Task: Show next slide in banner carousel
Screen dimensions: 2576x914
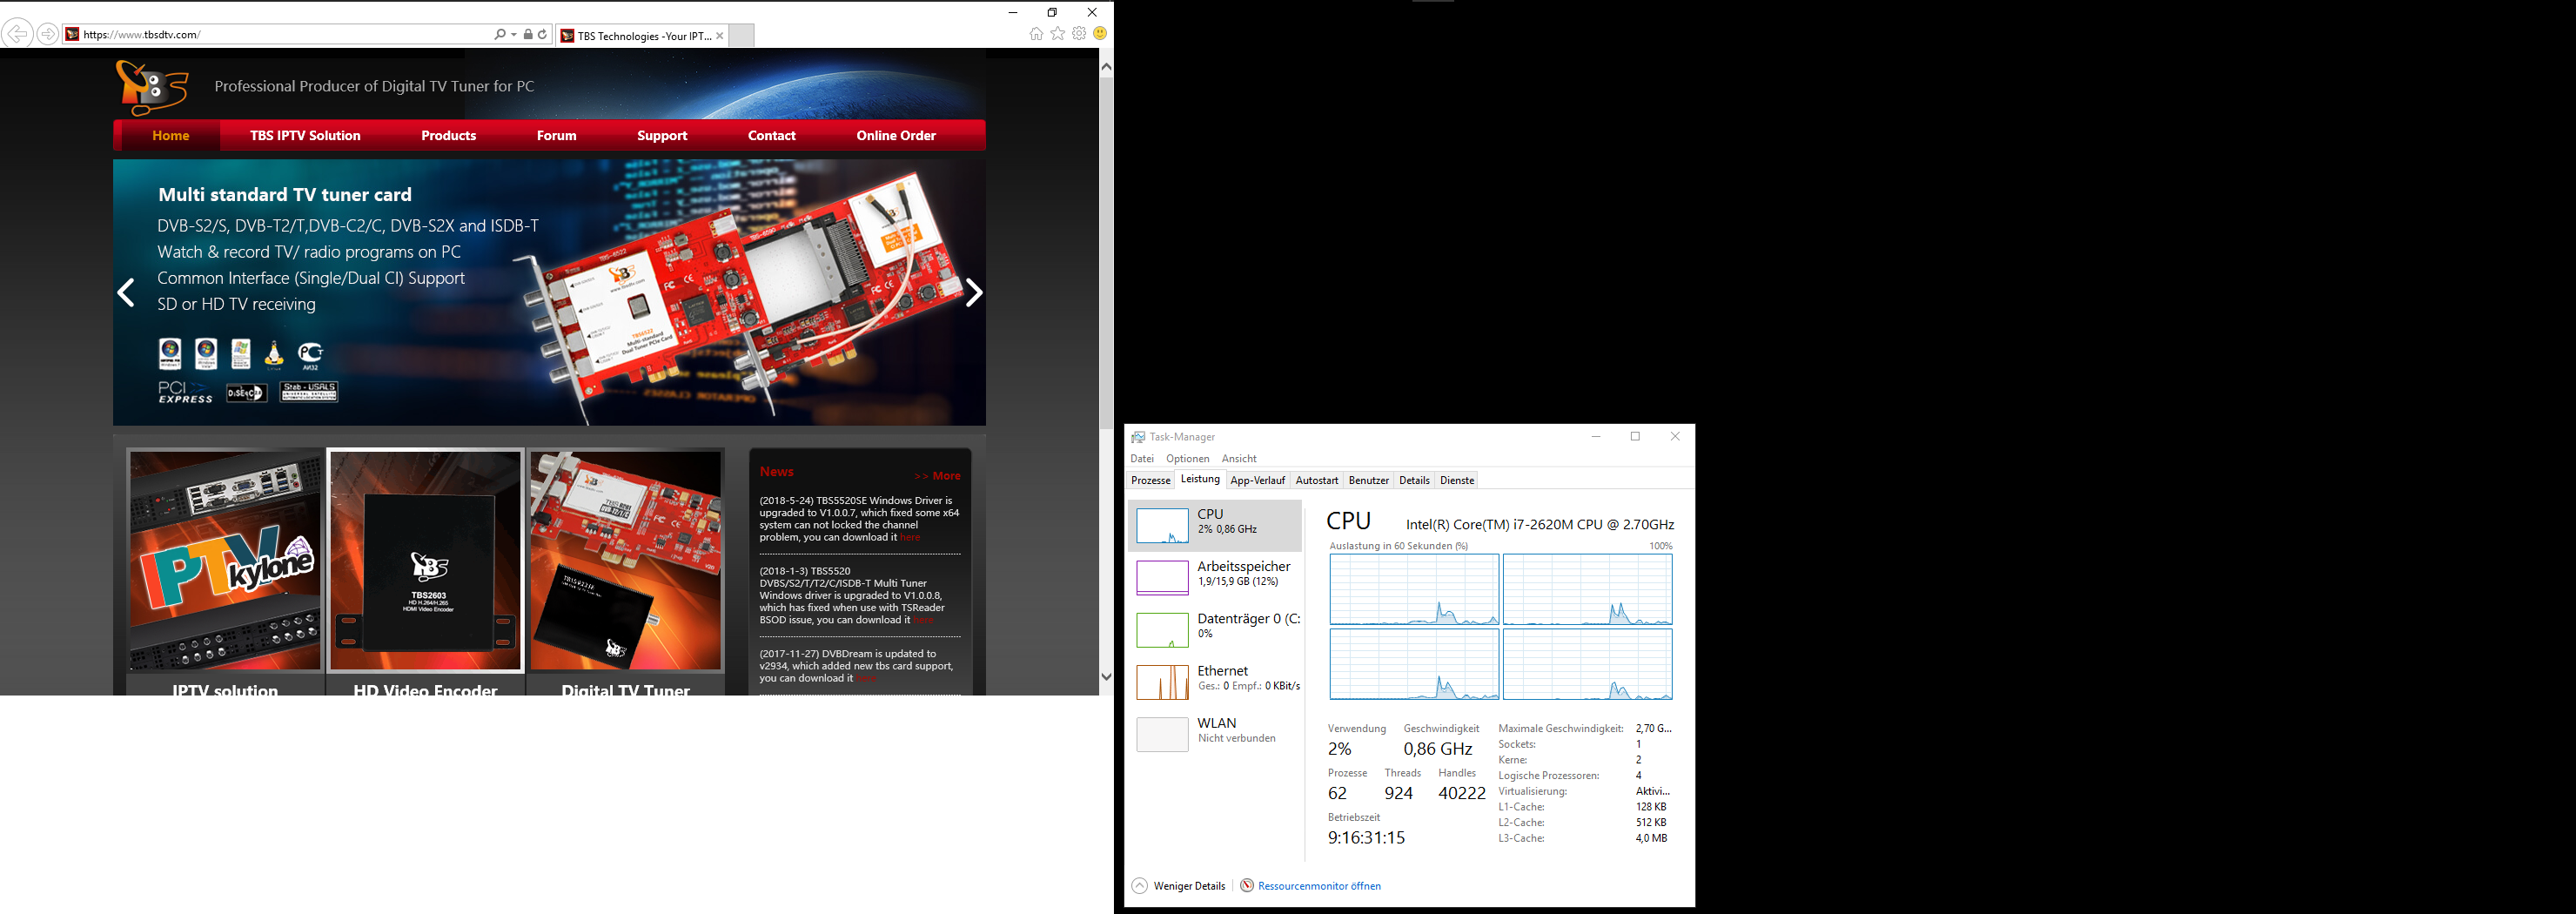Action: [x=974, y=293]
